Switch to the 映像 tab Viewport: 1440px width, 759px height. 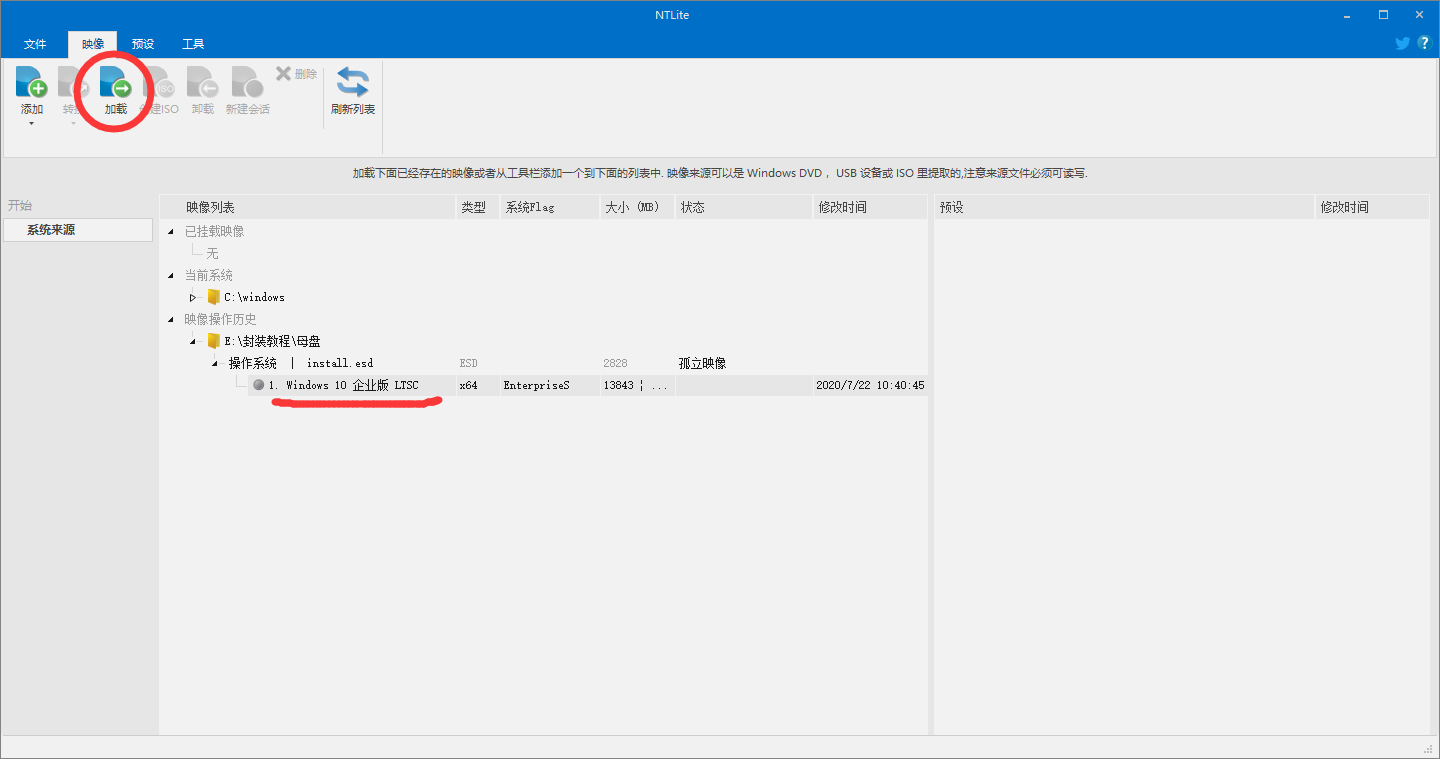93,44
